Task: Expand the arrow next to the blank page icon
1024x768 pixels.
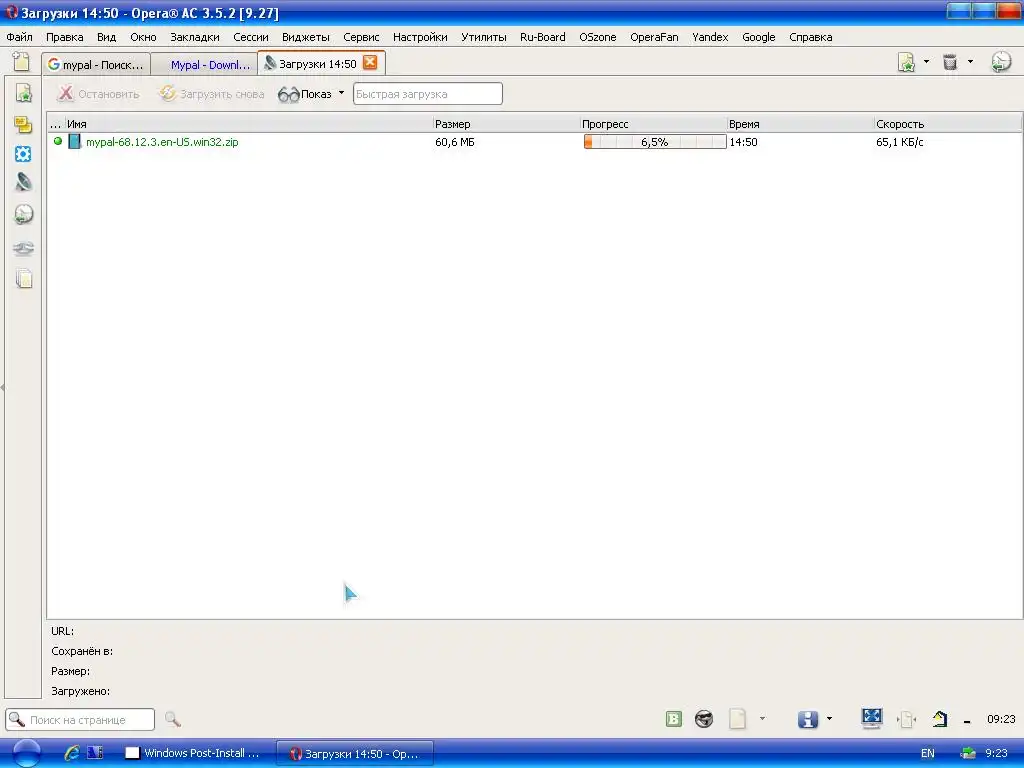Action: click(762, 719)
